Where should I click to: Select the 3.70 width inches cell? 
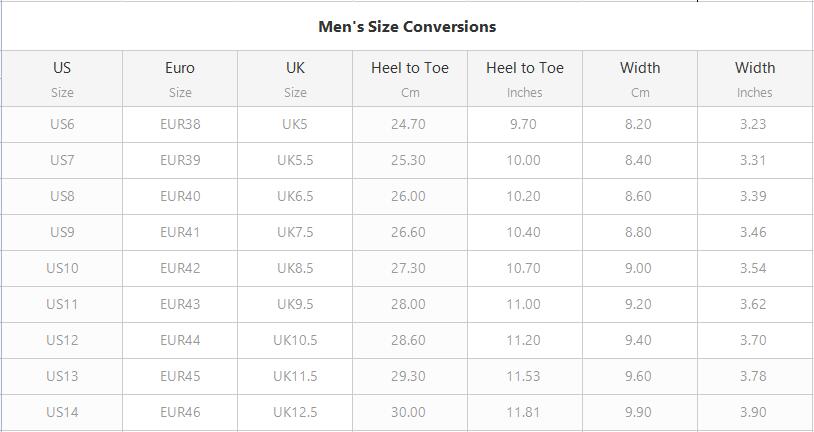pyautogui.click(x=753, y=340)
